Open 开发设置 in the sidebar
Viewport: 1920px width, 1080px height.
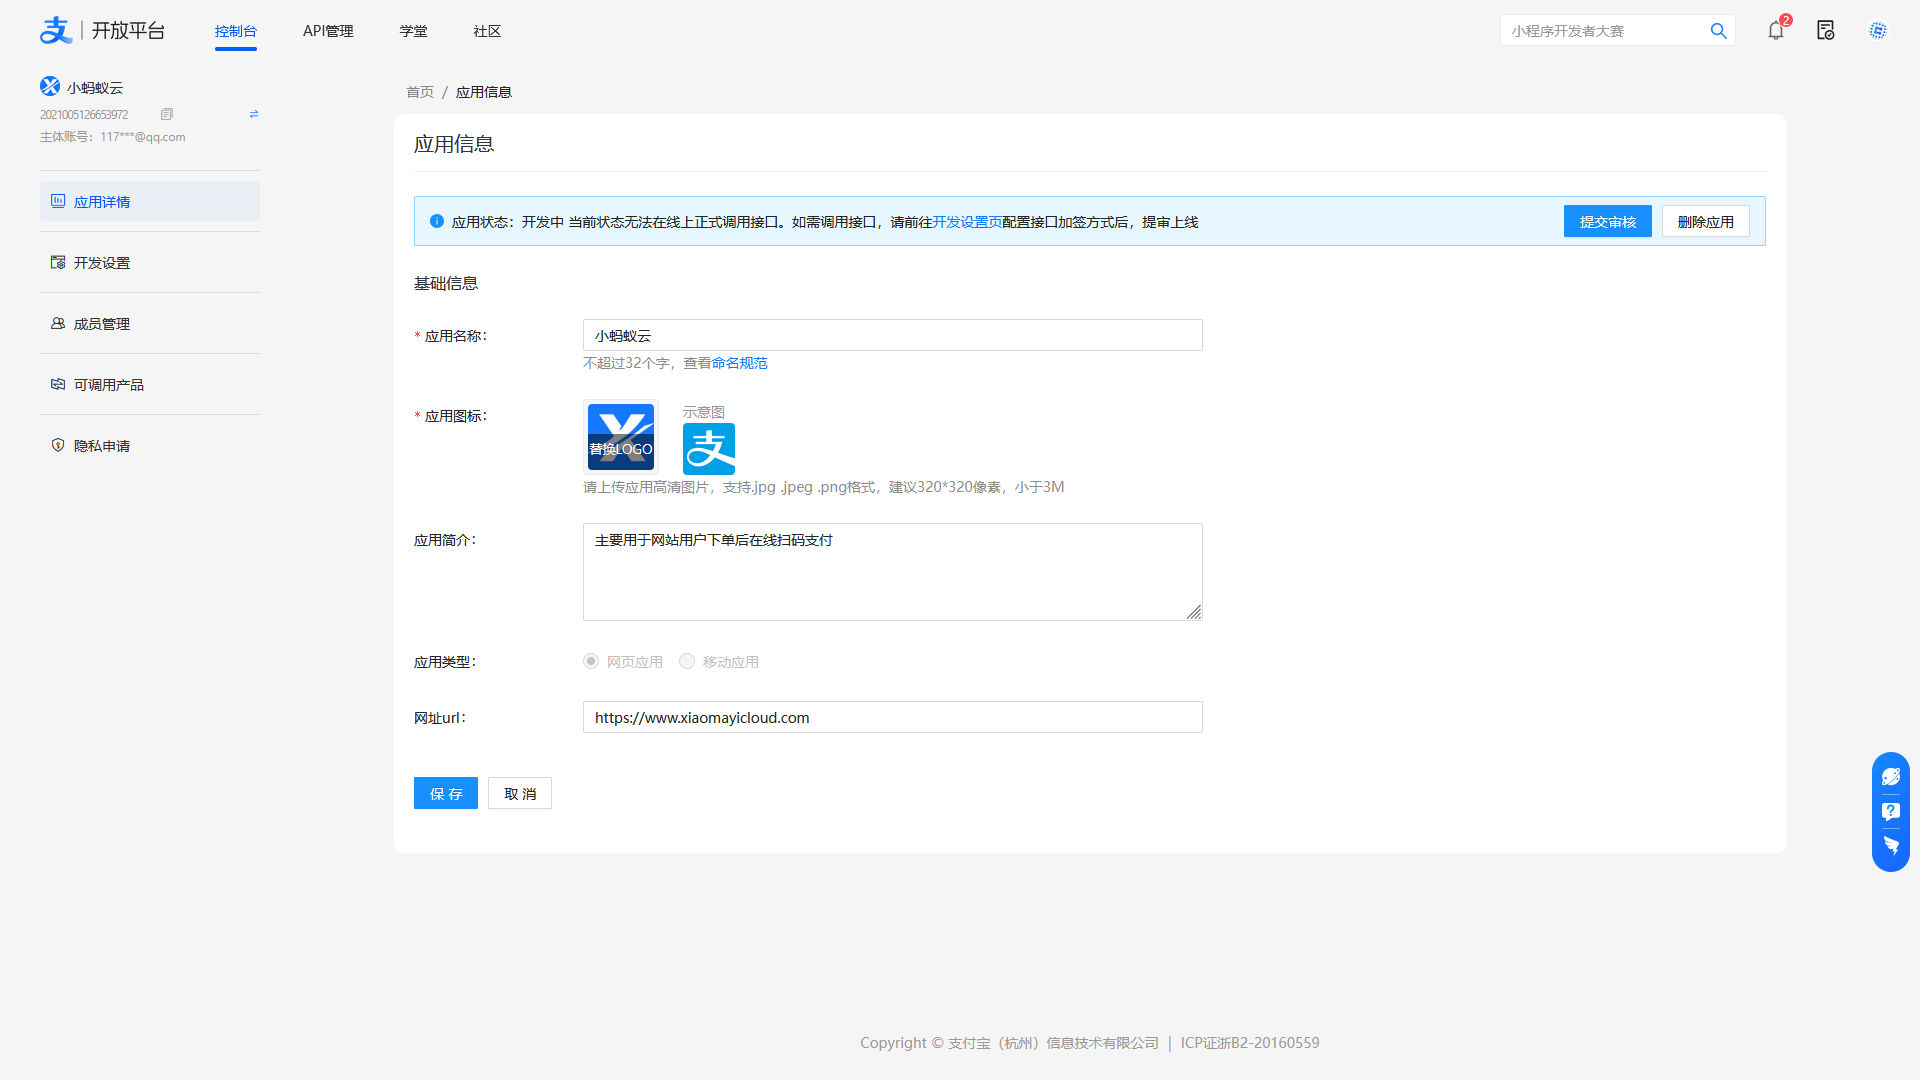pyautogui.click(x=102, y=263)
